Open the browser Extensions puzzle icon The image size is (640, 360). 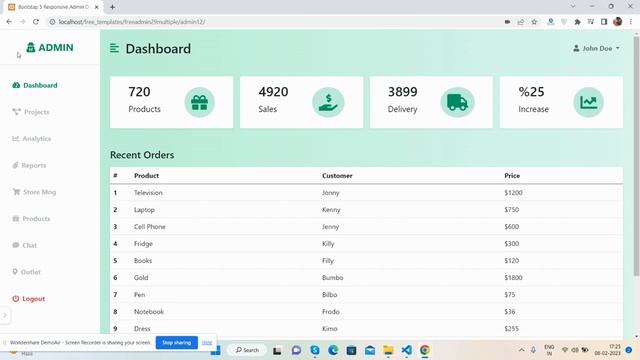tap(578, 22)
